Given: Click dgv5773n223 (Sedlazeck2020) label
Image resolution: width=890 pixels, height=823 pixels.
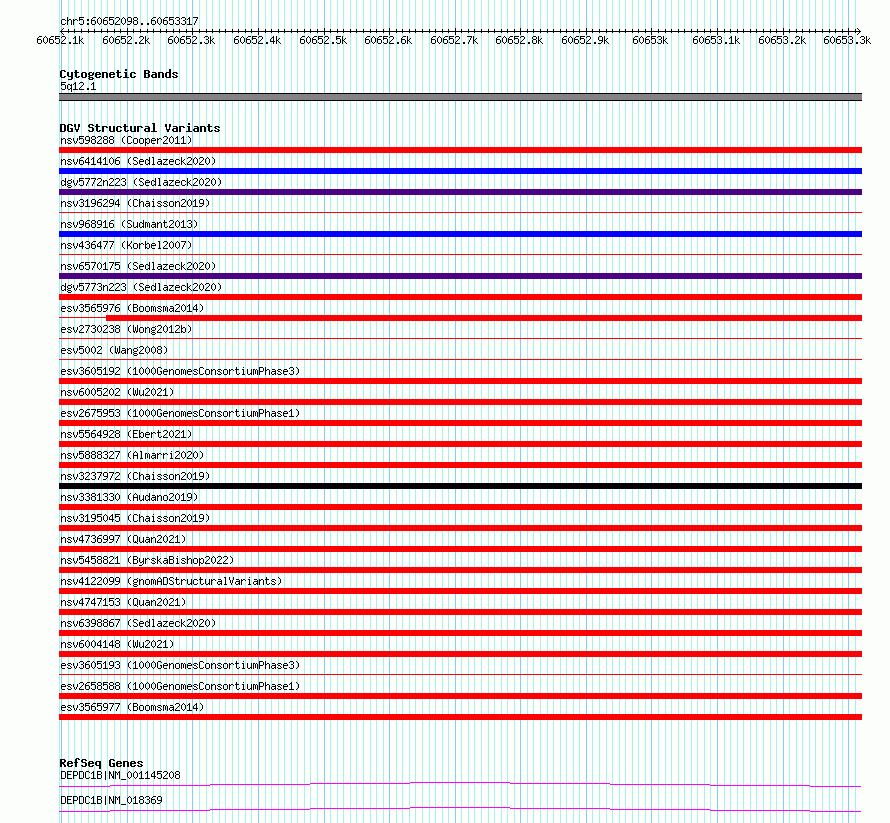Looking at the screenshot, I should [141, 287].
